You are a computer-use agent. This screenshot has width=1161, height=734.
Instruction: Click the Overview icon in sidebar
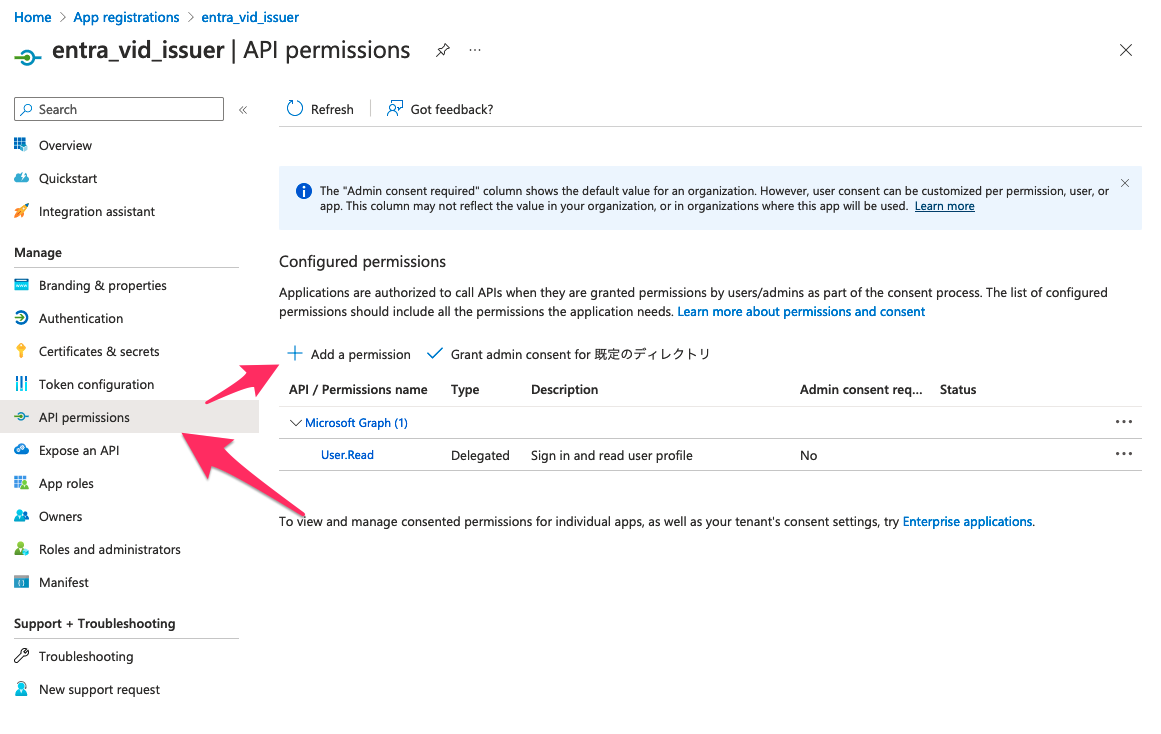[21, 145]
